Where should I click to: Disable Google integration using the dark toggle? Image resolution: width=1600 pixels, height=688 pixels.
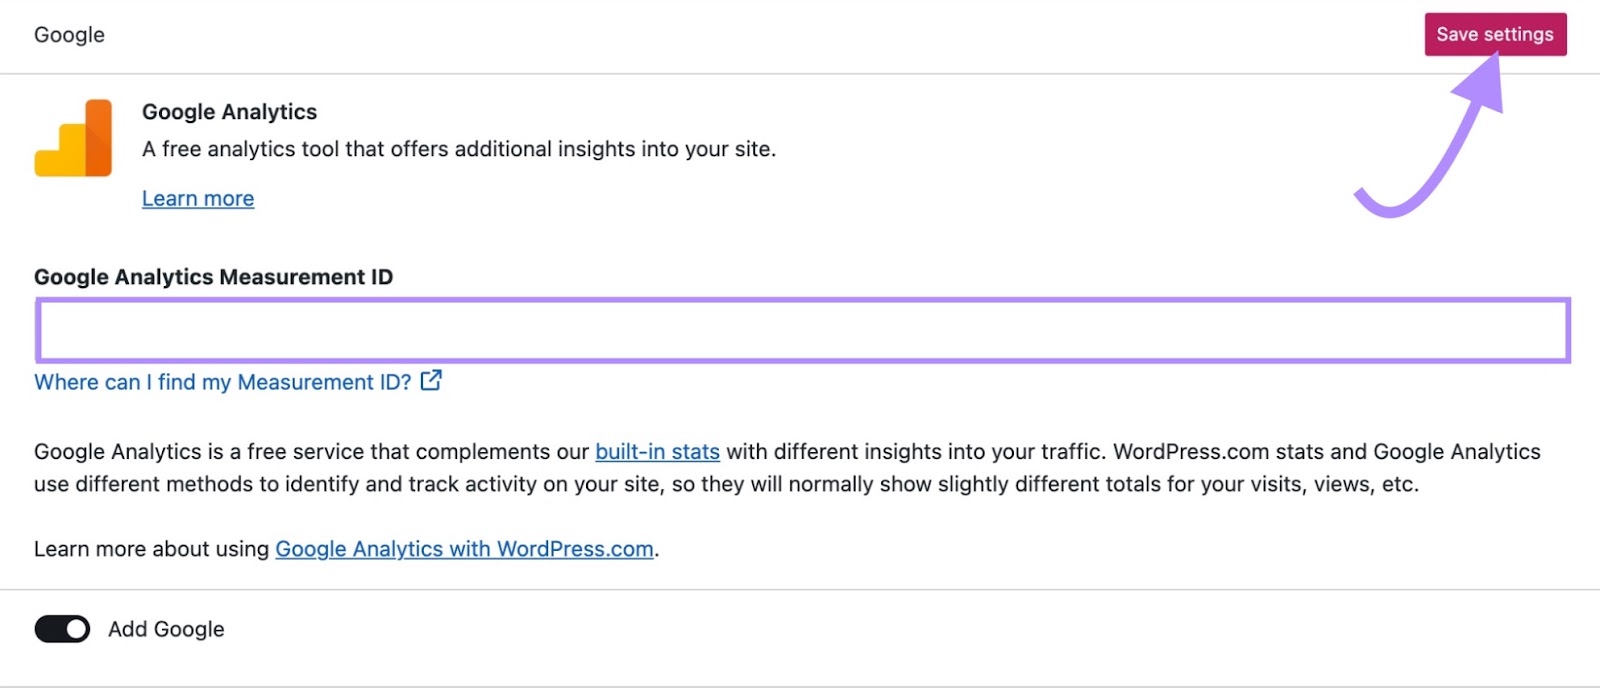(x=61, y=629)
